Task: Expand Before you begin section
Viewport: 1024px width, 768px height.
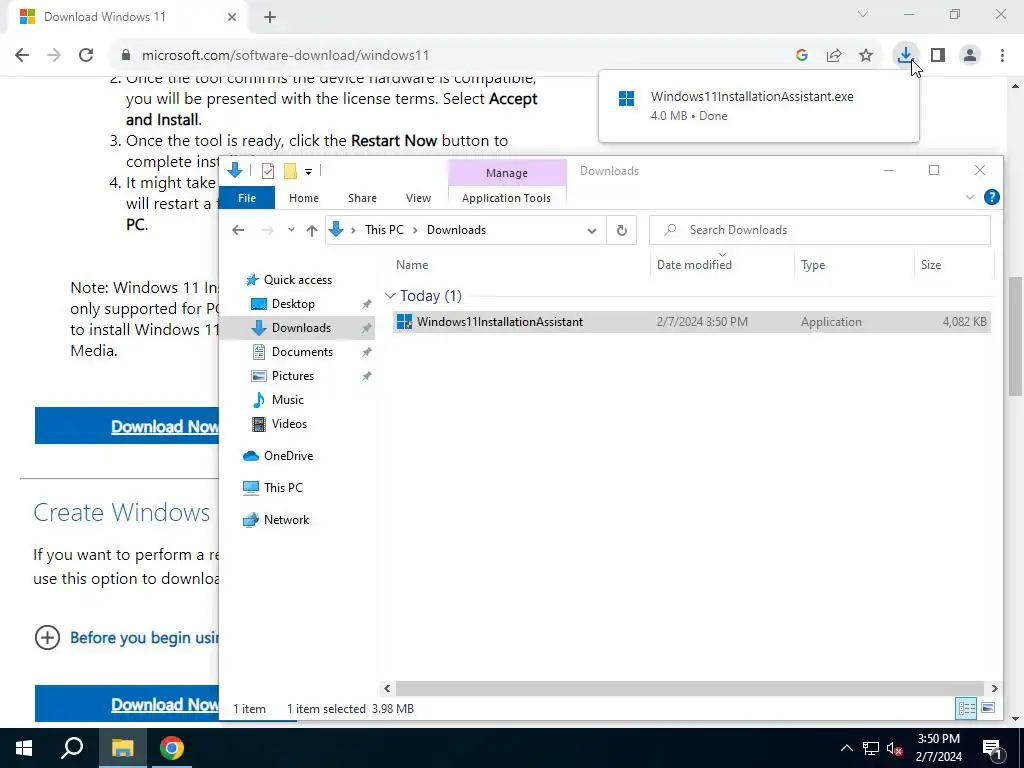Action: [47, 637]
